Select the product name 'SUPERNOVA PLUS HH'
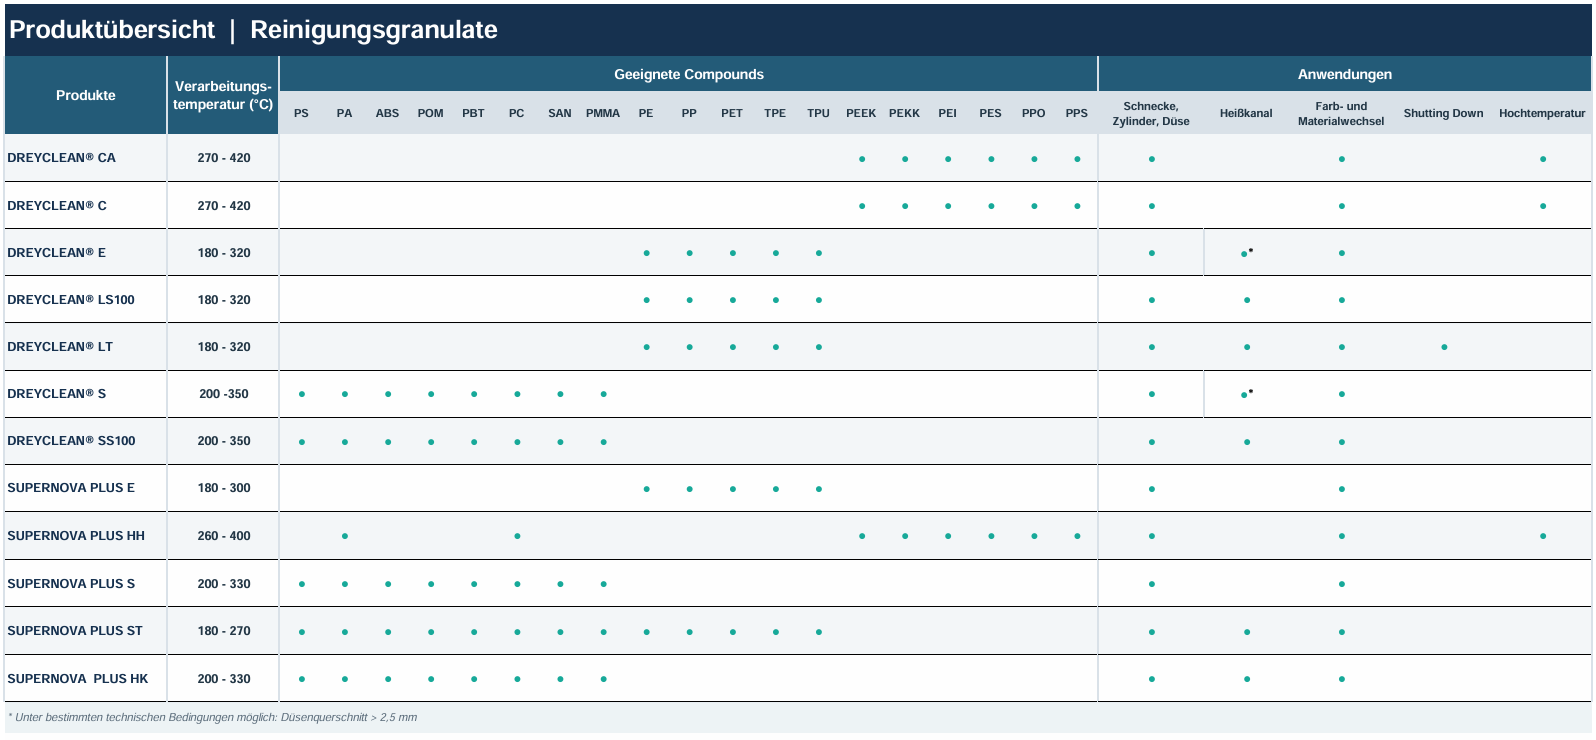 click(x=76, y=536)
